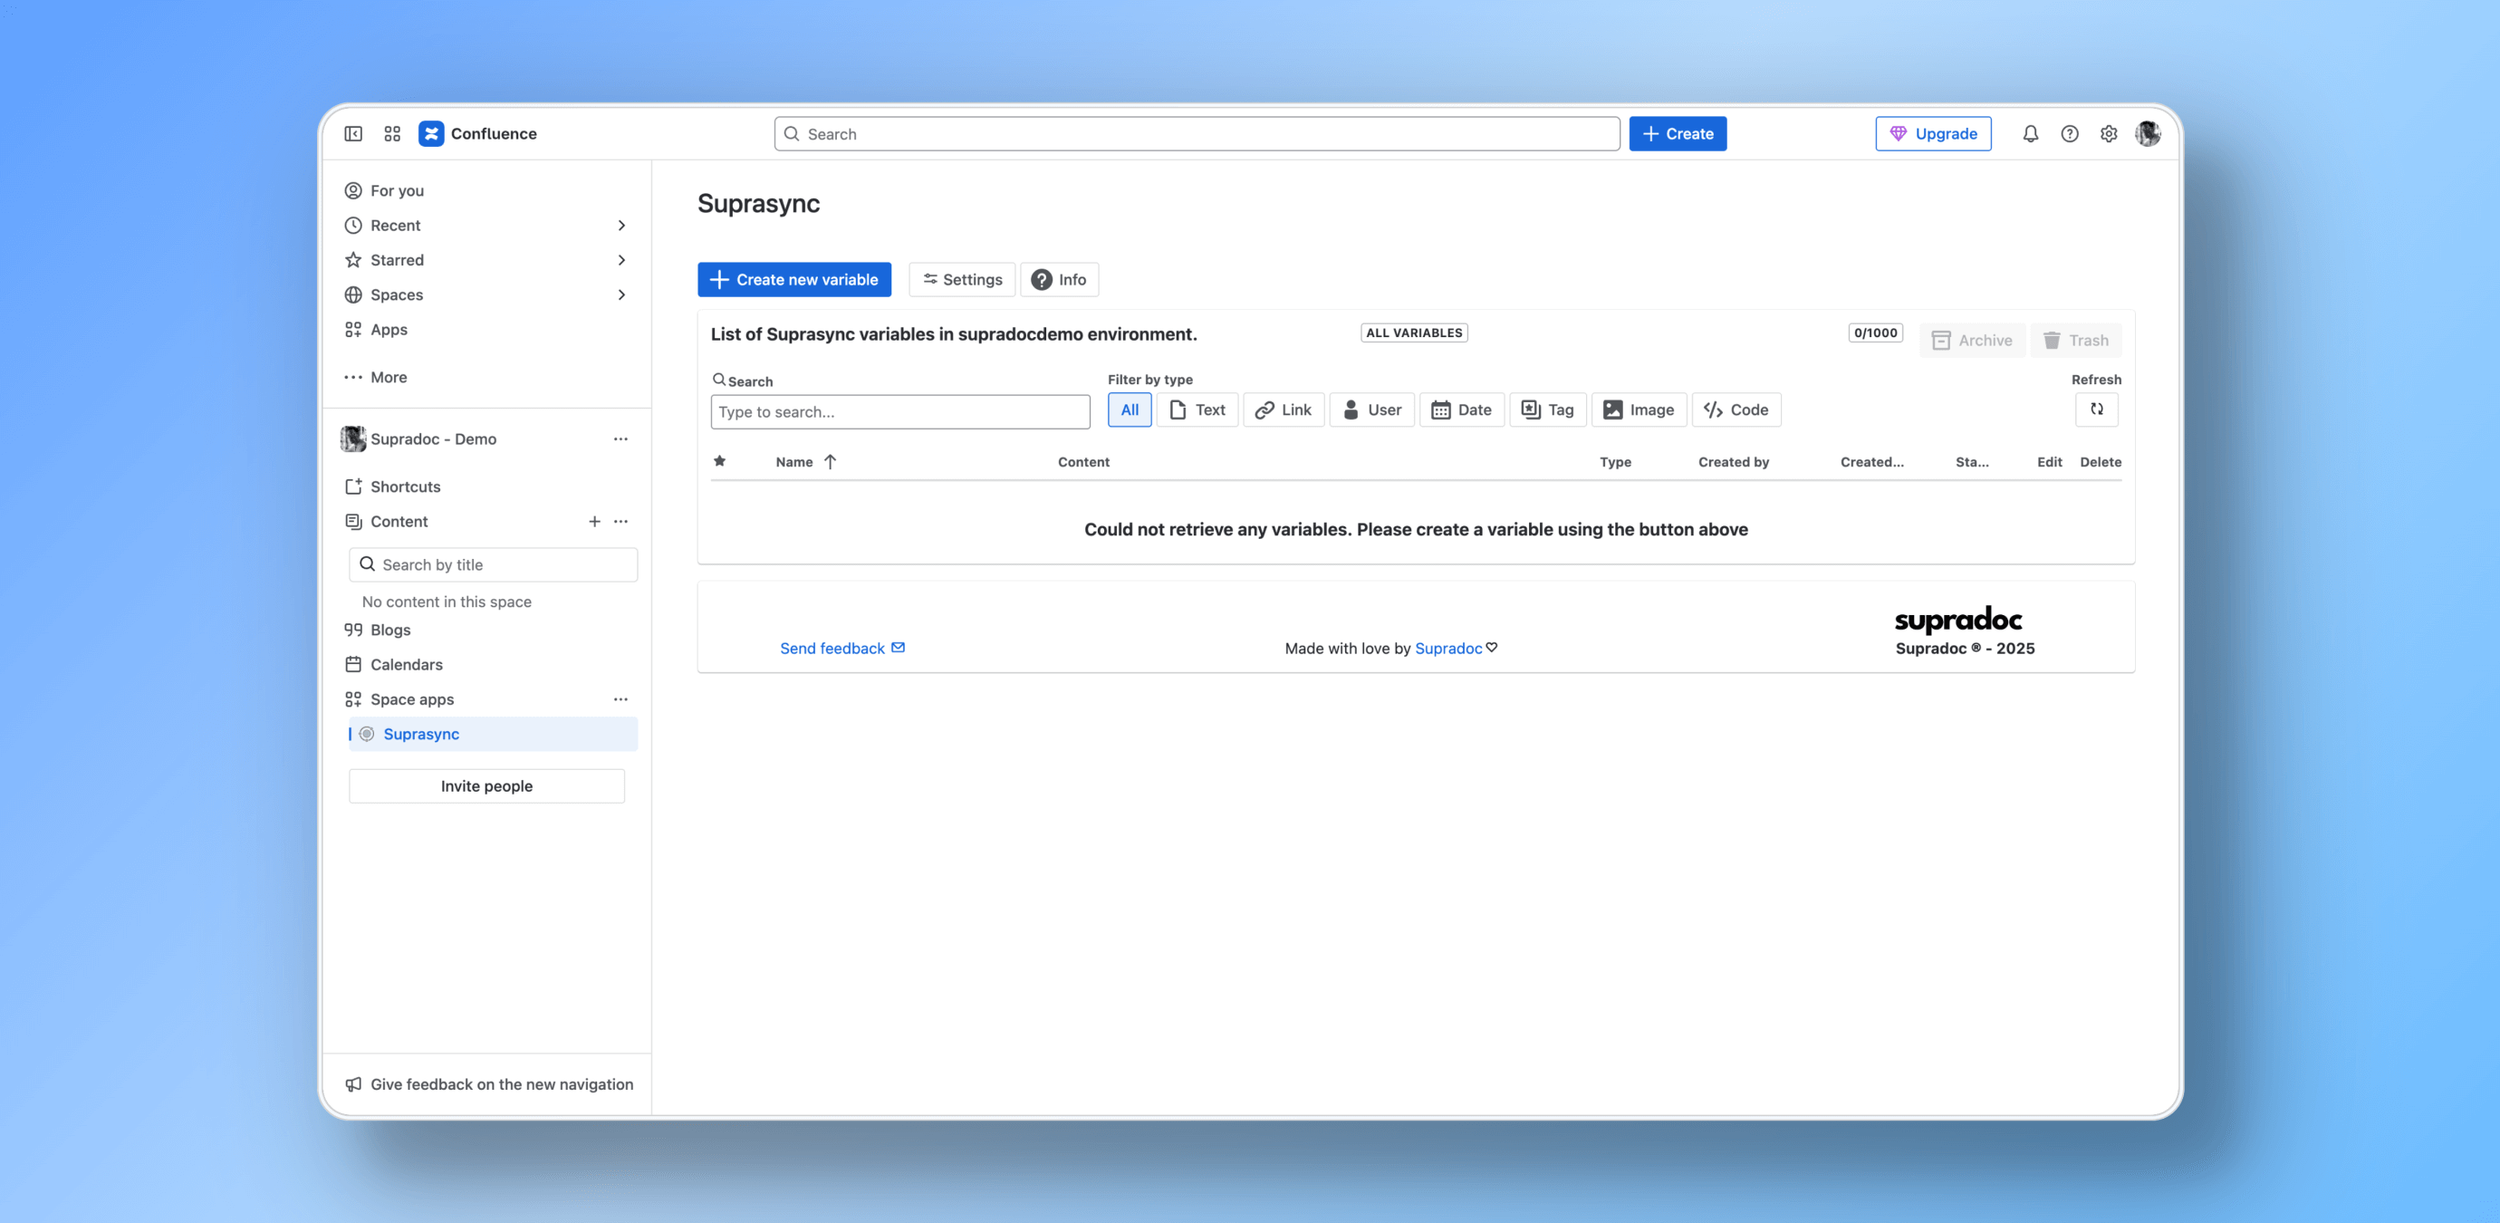This screenshot has height=1223, width=2500.
Task: Click the user profile avatar
Action: pyautogui.click(x=2147, y=133)
